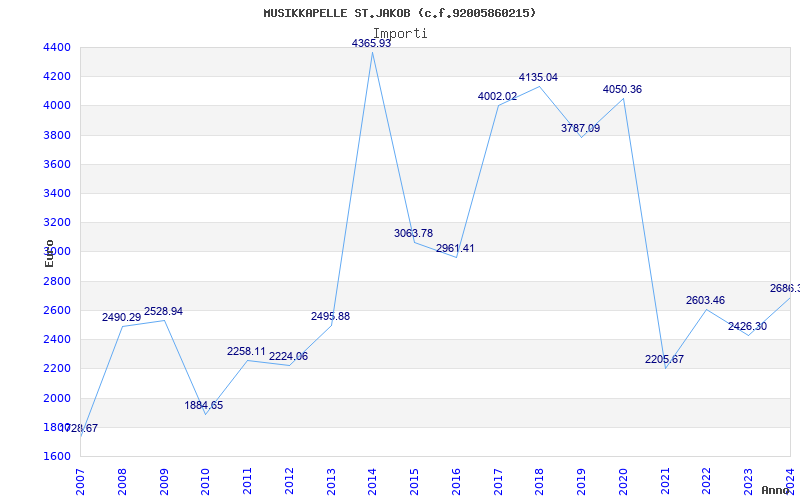Click the y-axis tick 1600

tap(58, 456)
